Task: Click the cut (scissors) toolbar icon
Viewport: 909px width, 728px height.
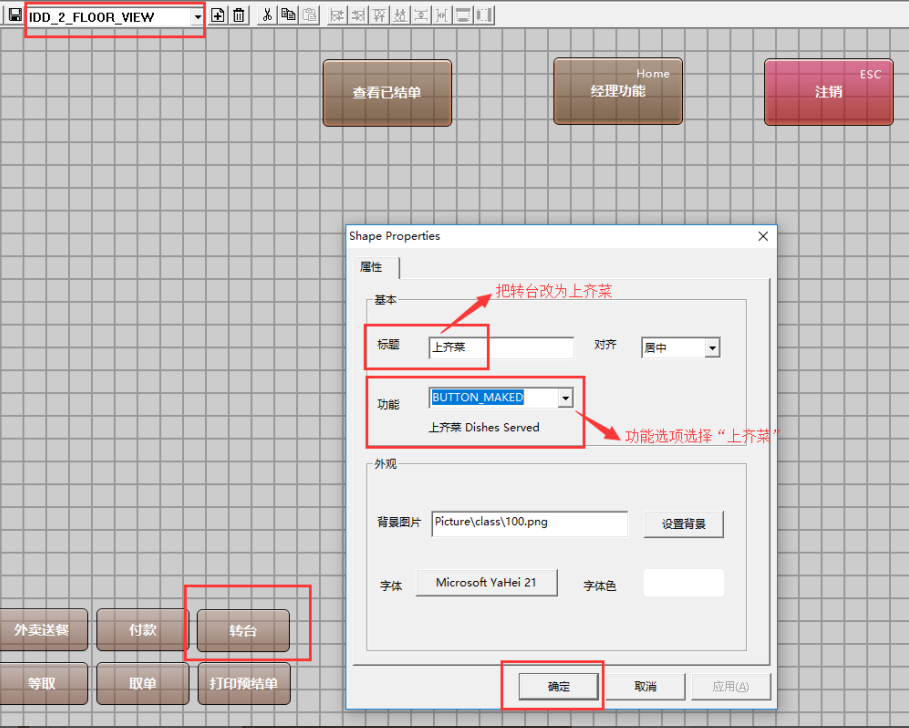Action: pos(267,15)
